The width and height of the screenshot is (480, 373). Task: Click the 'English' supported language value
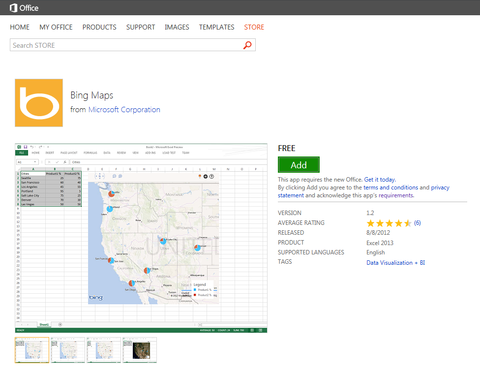click(x=376, y=252)
